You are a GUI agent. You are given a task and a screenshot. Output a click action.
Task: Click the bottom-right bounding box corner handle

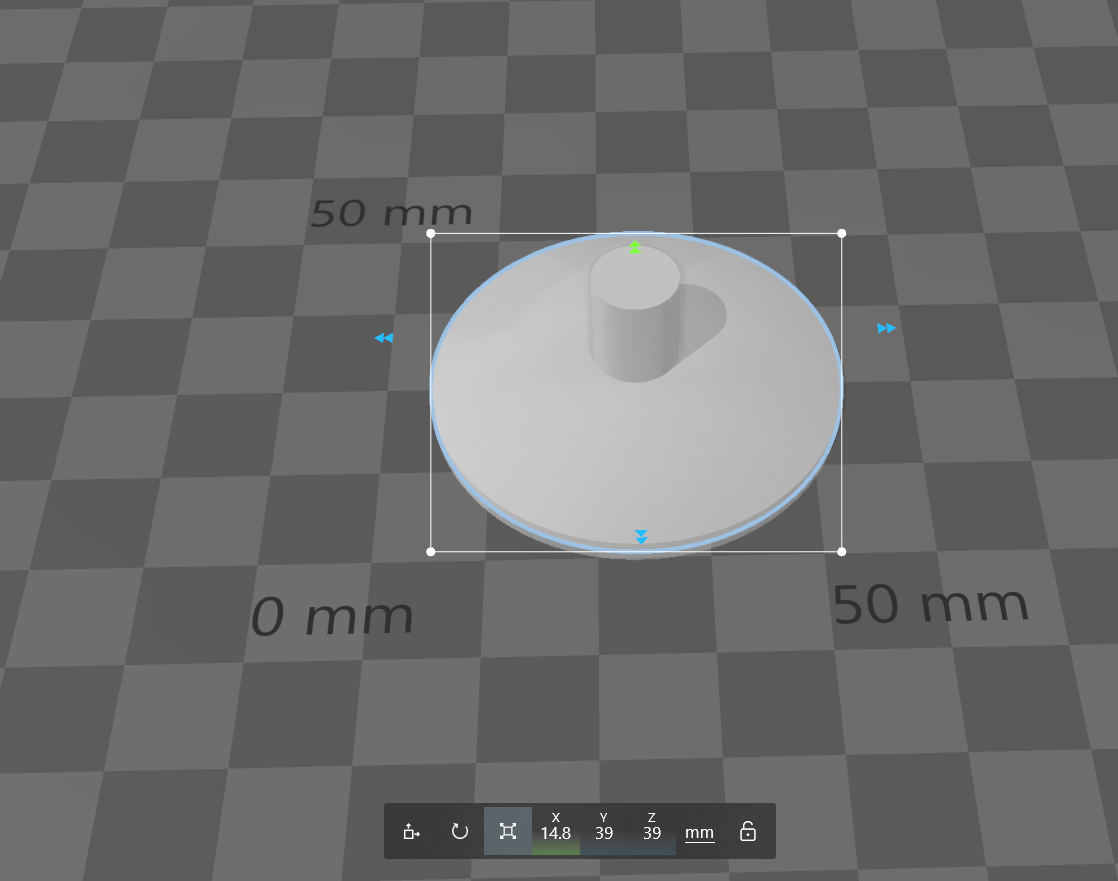841,552
